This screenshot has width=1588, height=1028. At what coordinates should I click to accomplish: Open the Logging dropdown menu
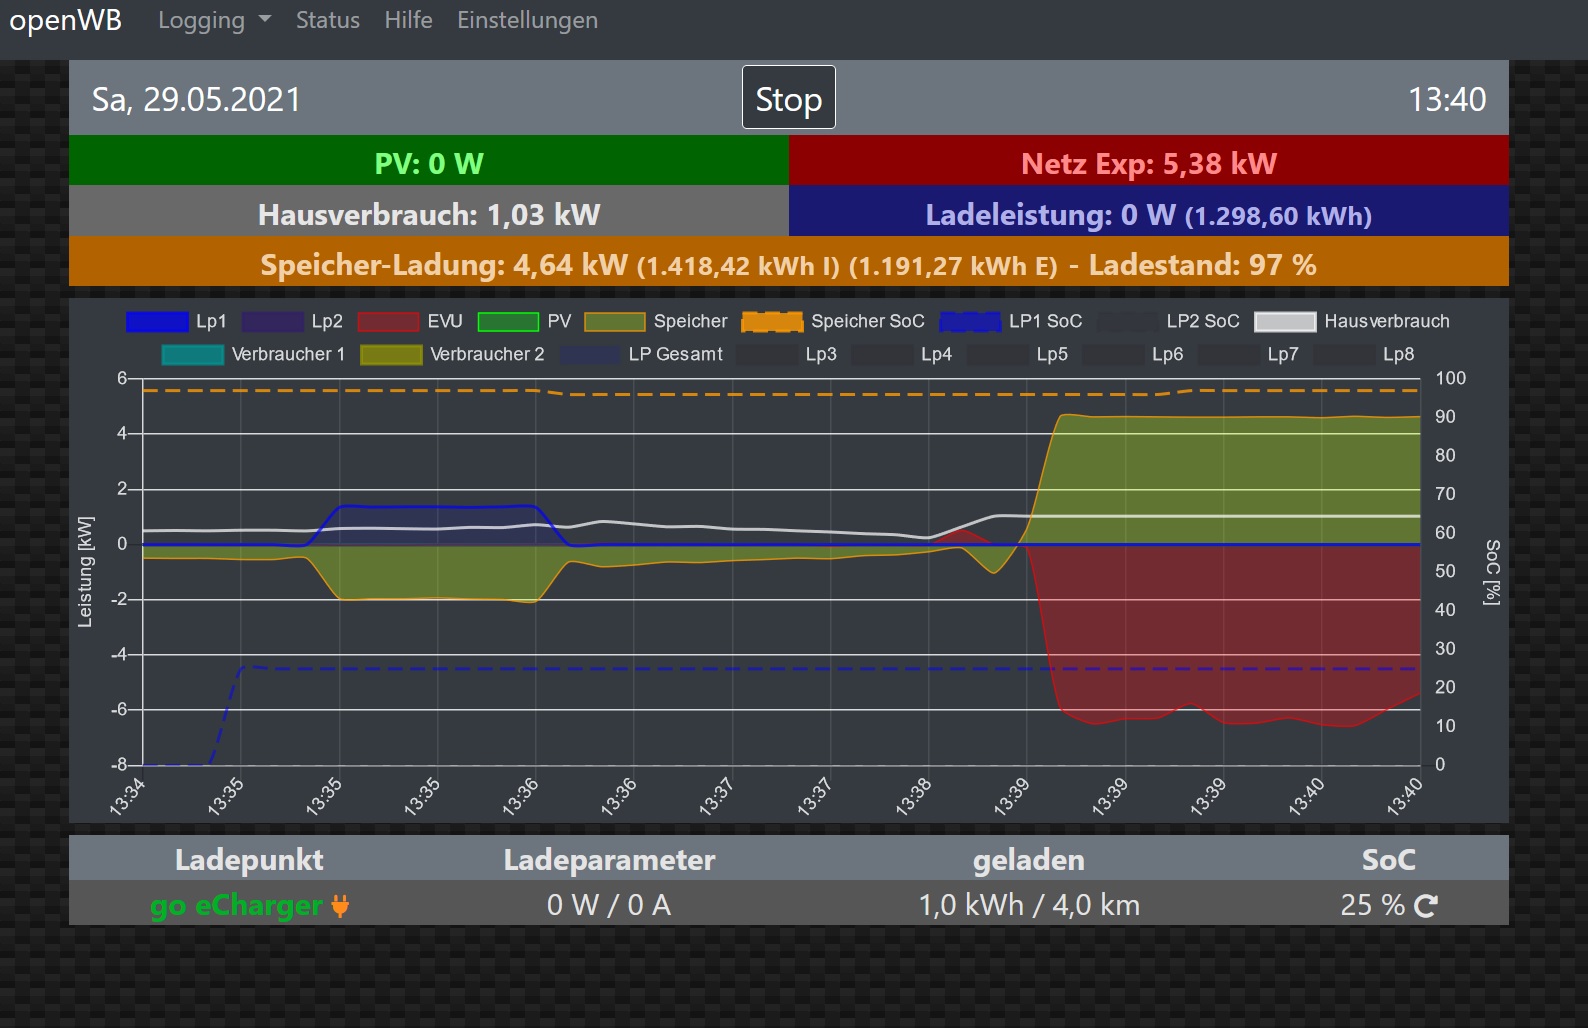point(201,21)
